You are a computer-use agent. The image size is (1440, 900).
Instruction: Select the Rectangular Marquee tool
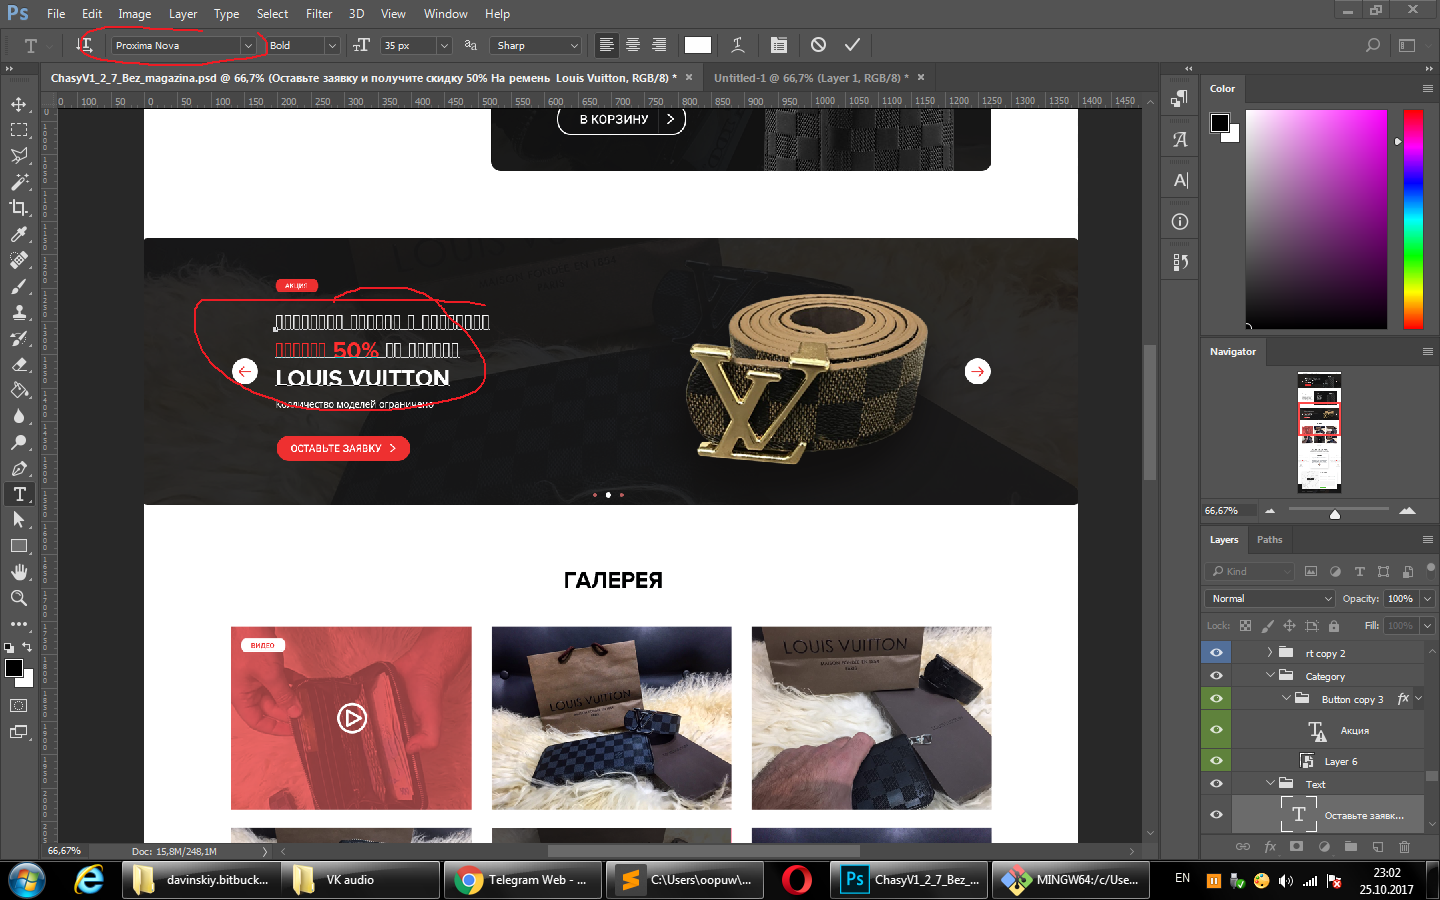pyautogui.click(x=19, y=130)
